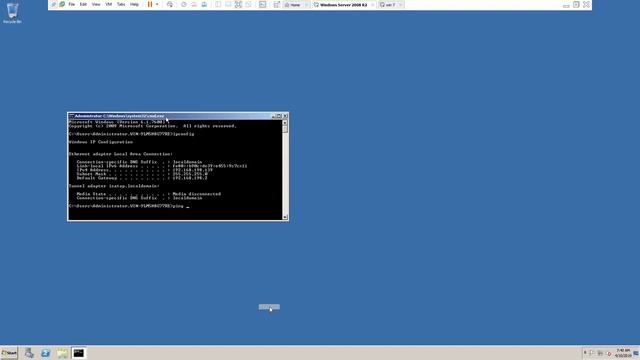Take a snapshot using the clock icon
Image resolution: width=640 pixels, height=360 pixels.
click(184, 4)
